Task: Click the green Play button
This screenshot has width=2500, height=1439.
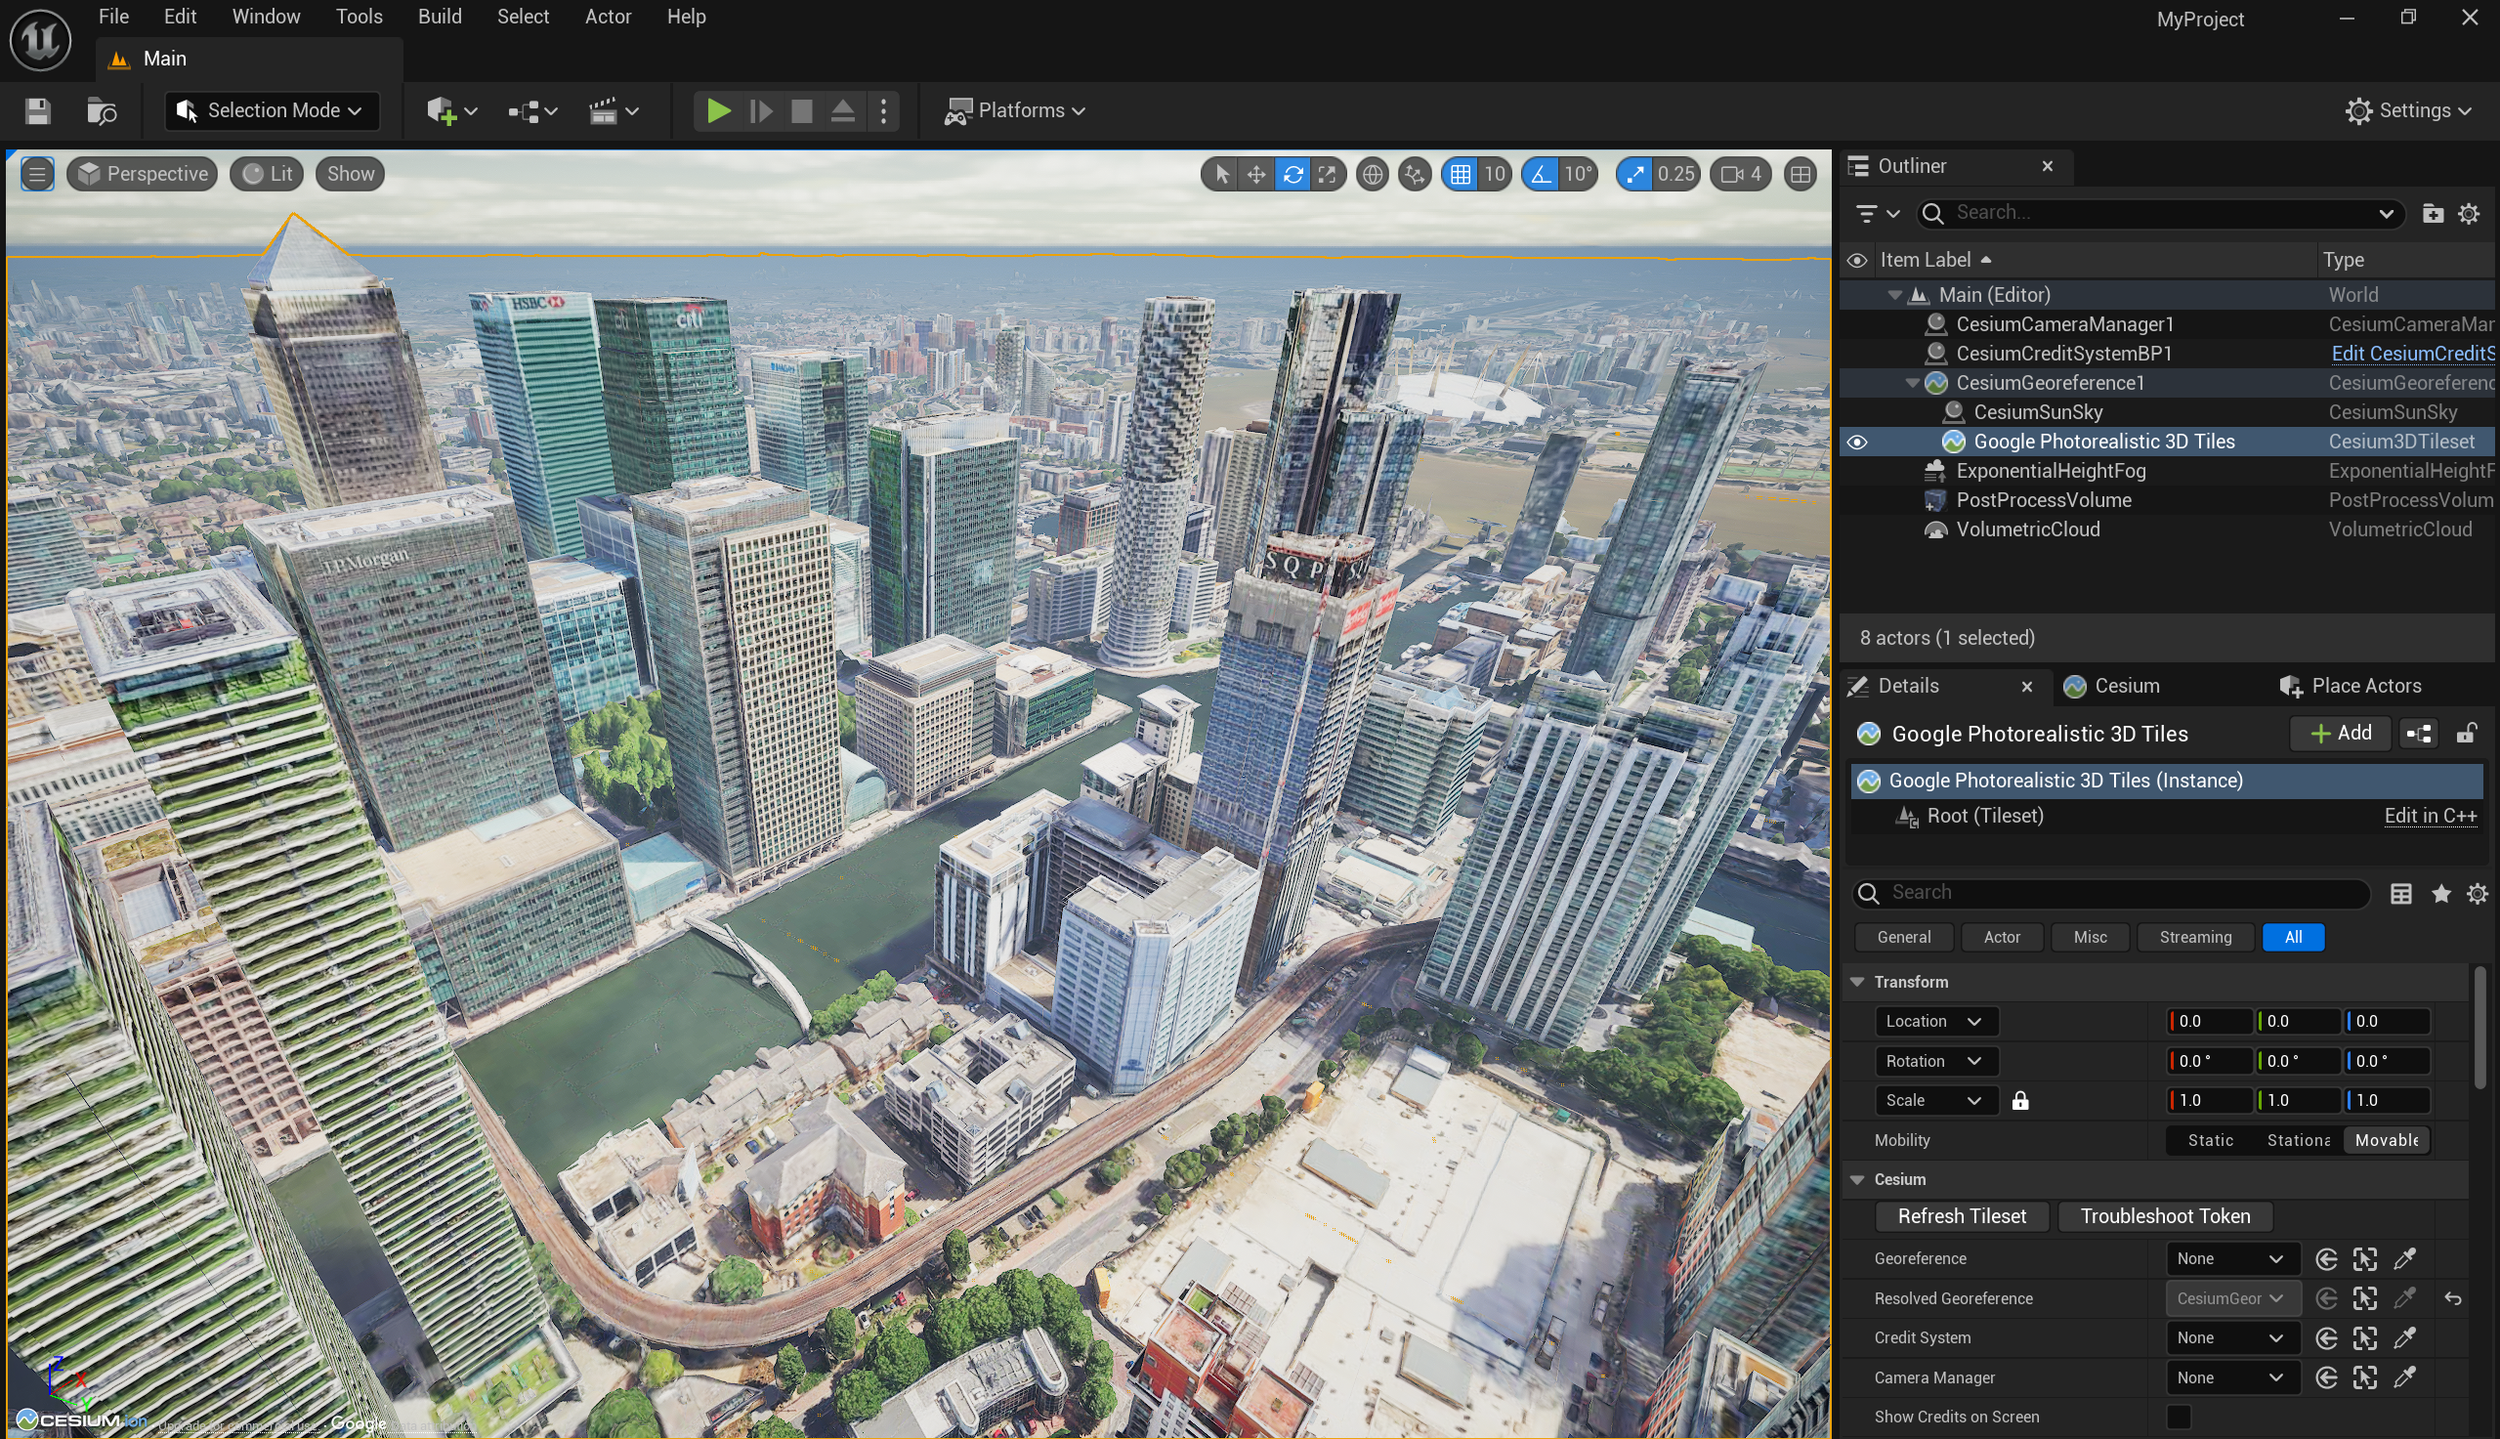Action: click(x=717, y=111)
